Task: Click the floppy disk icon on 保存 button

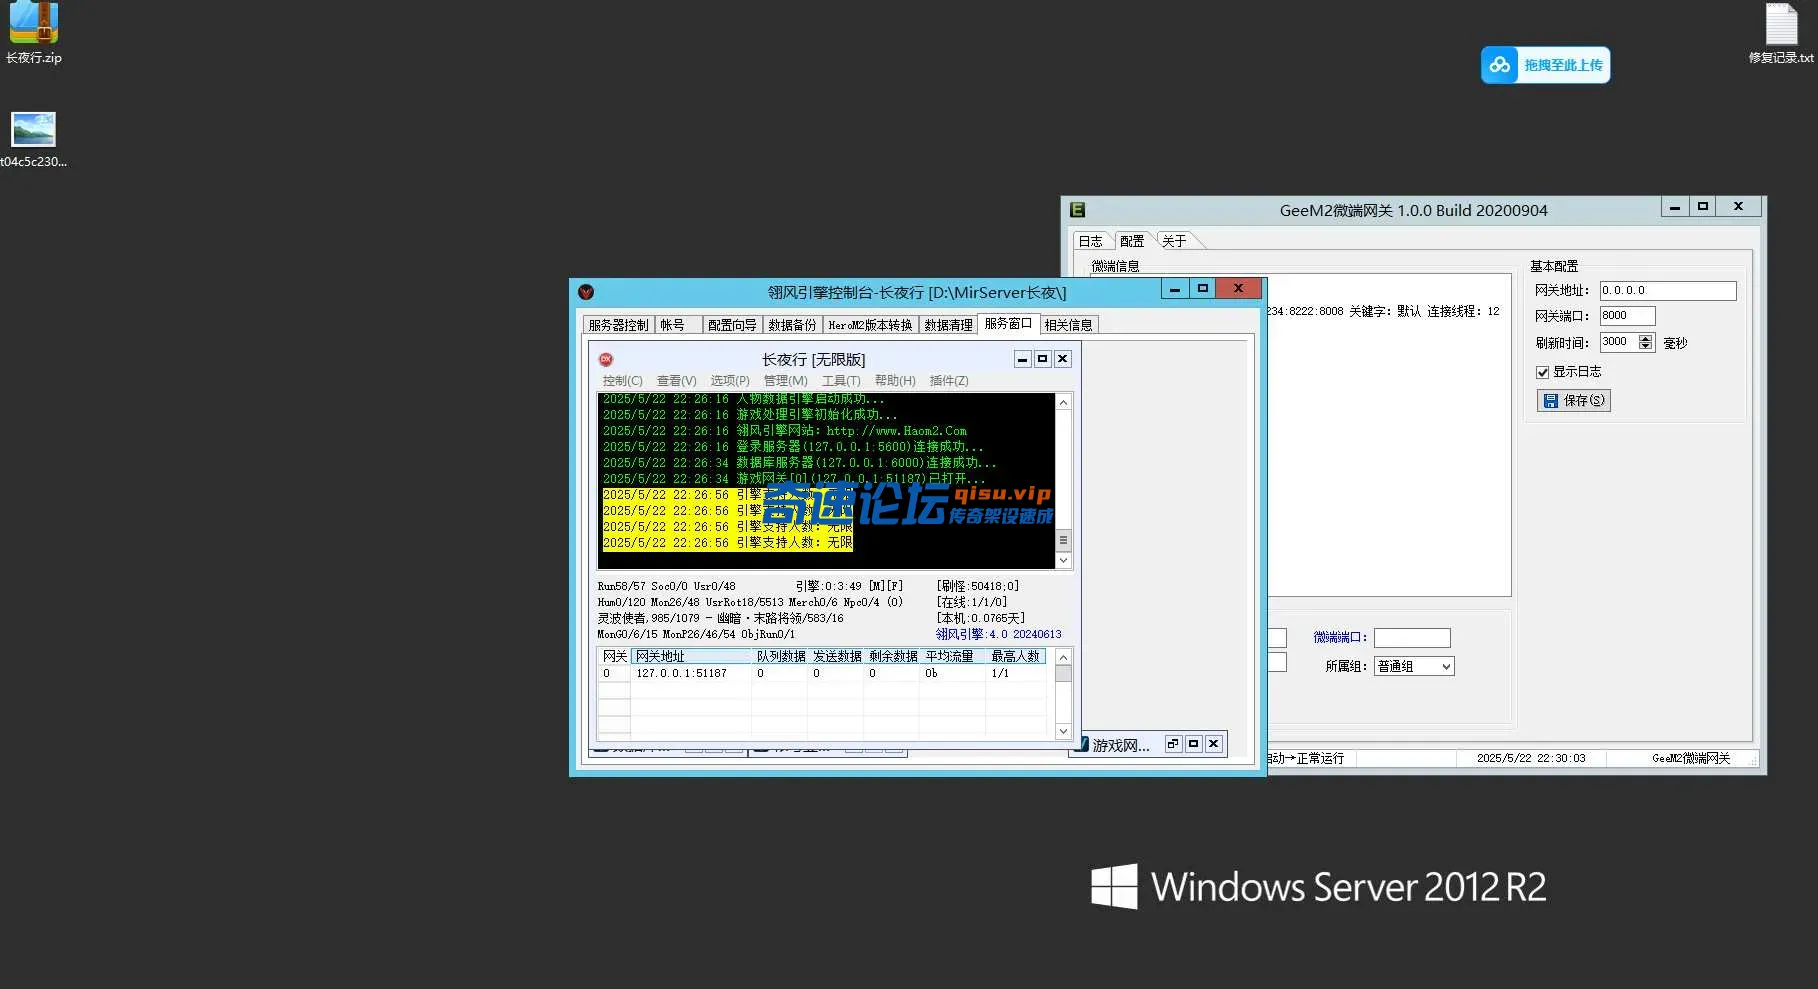Action: click(x=1550, y=401)
